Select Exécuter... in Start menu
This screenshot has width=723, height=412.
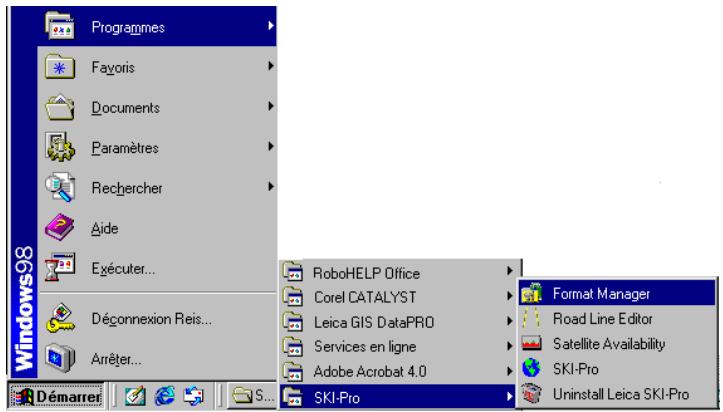click(x=157, y=268)
